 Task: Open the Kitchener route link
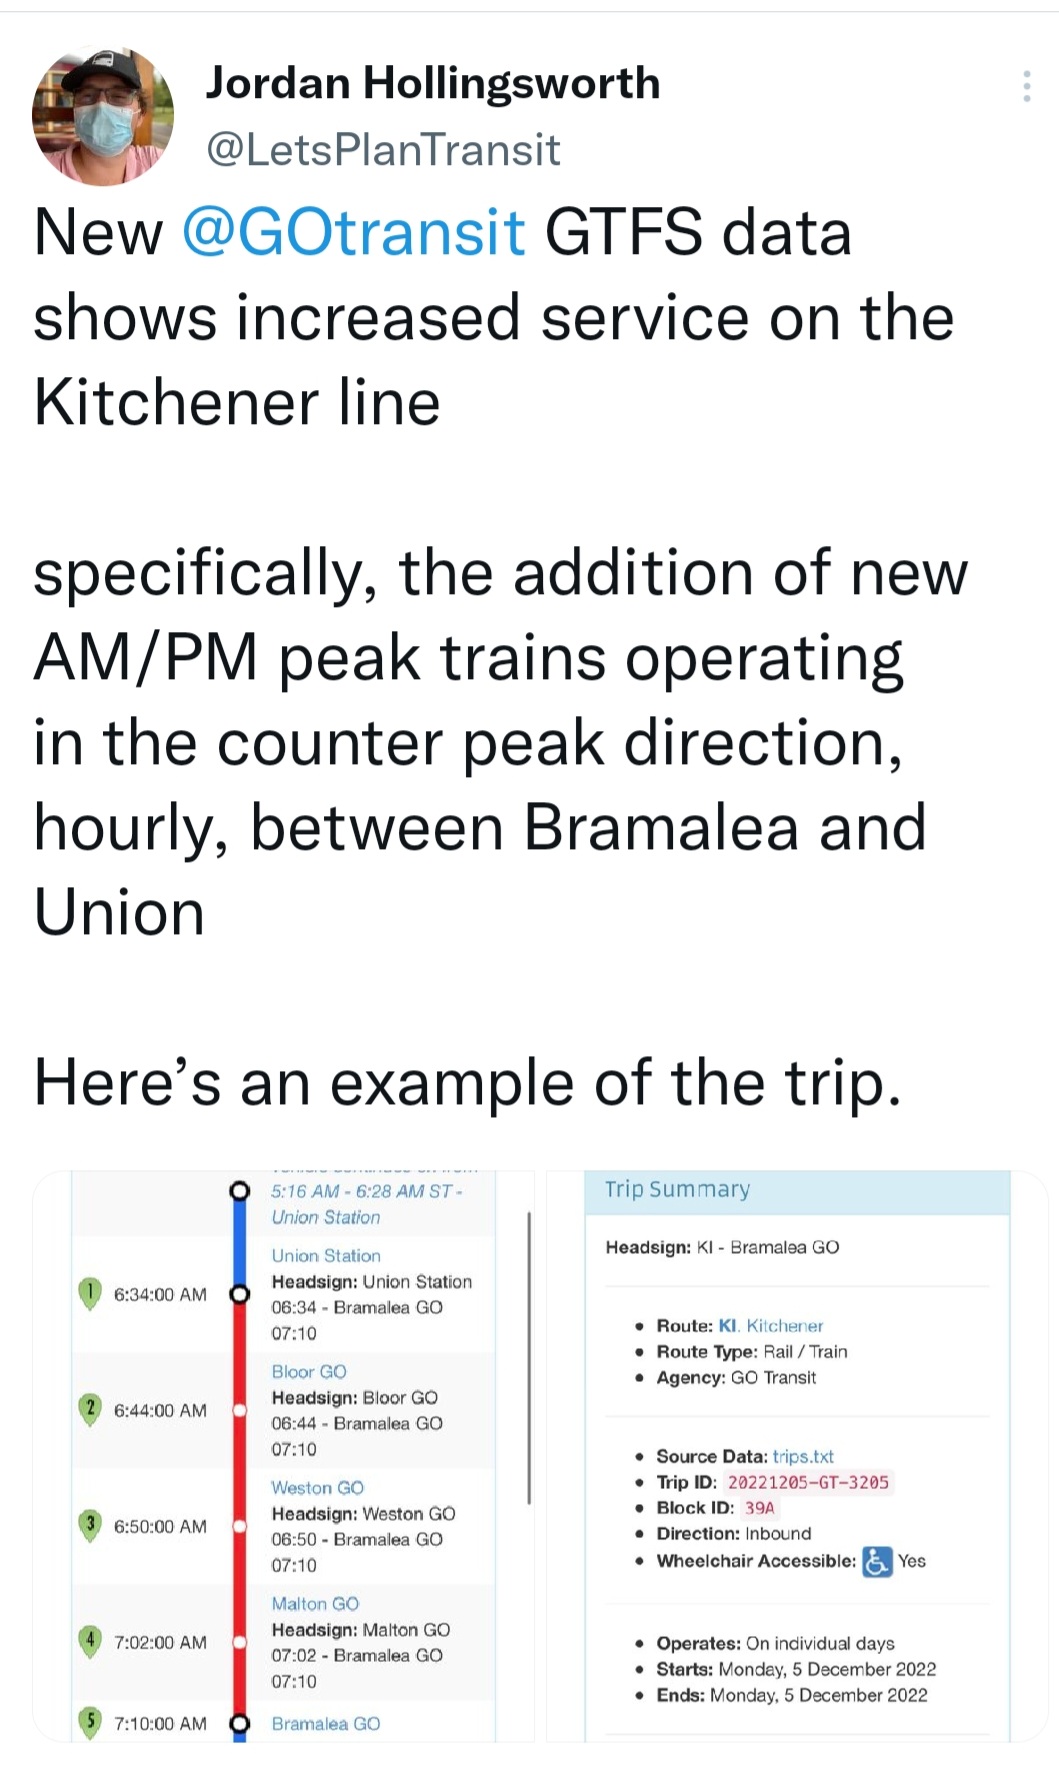click(784, 1325)
